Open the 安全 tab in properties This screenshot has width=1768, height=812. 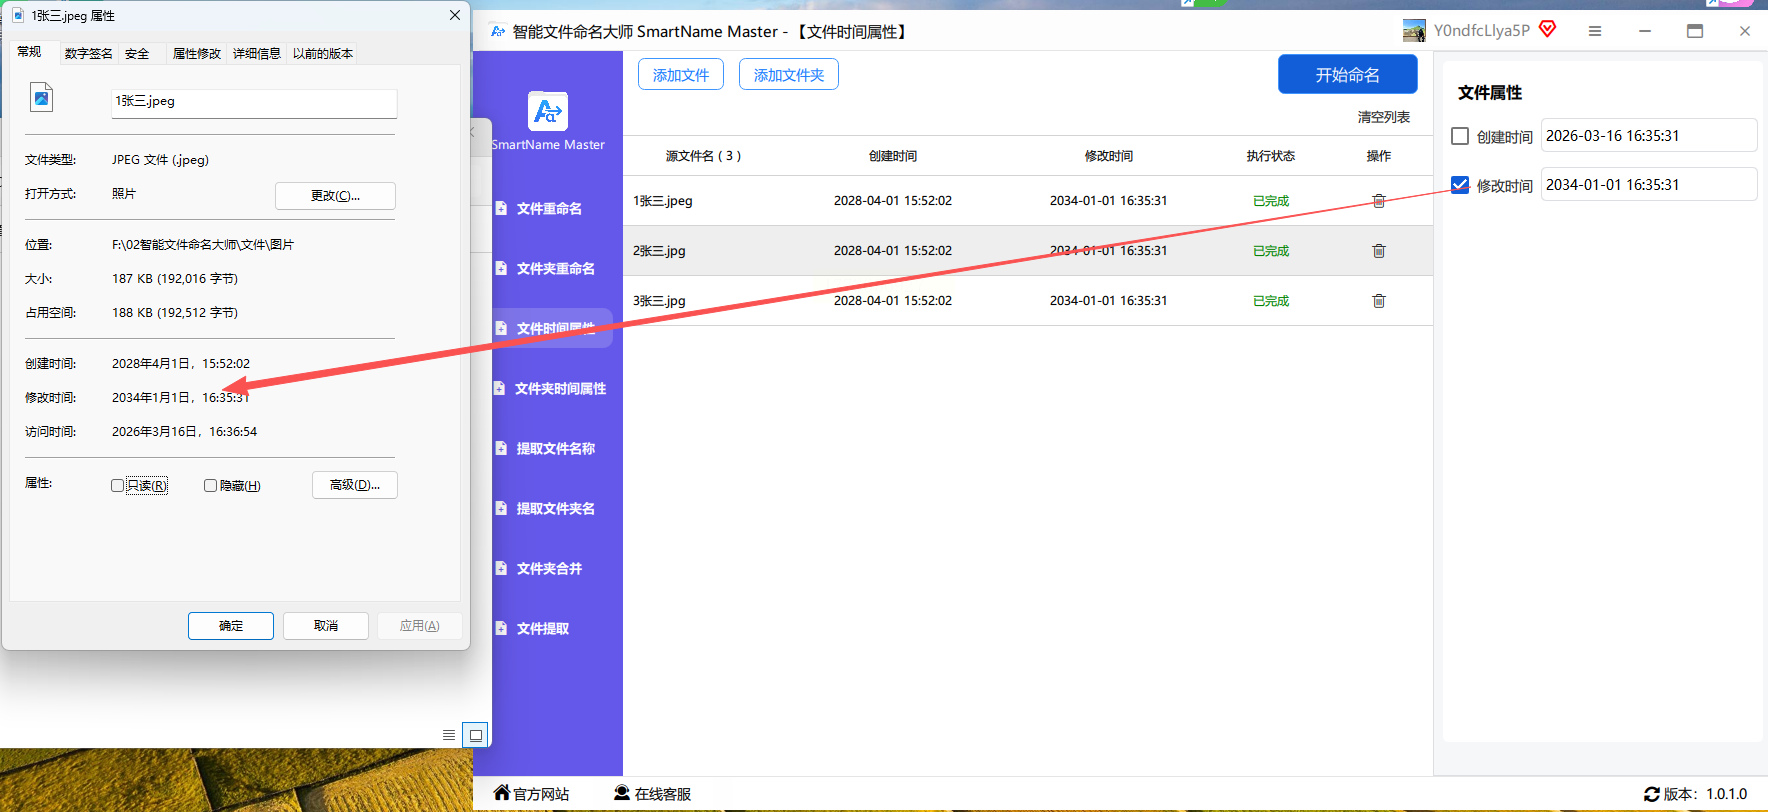[137, 54]
